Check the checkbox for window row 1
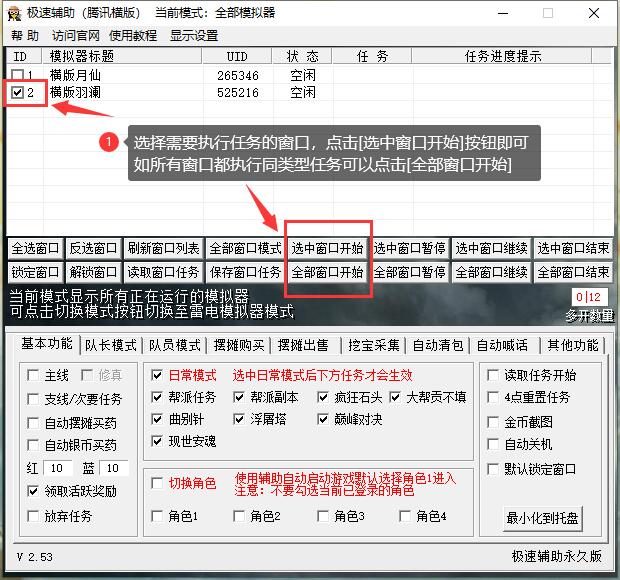This screenshot has height=580, width=620. [17, 75]
